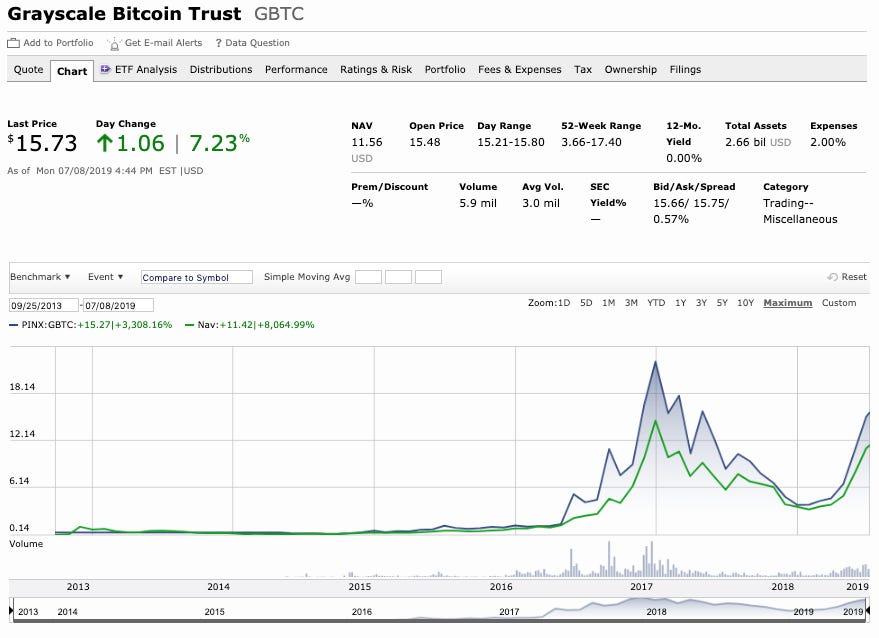The width and height of the screenshot is (879, 638).
Task: Click the Compare to Symbol field
Action: (197, 278)
